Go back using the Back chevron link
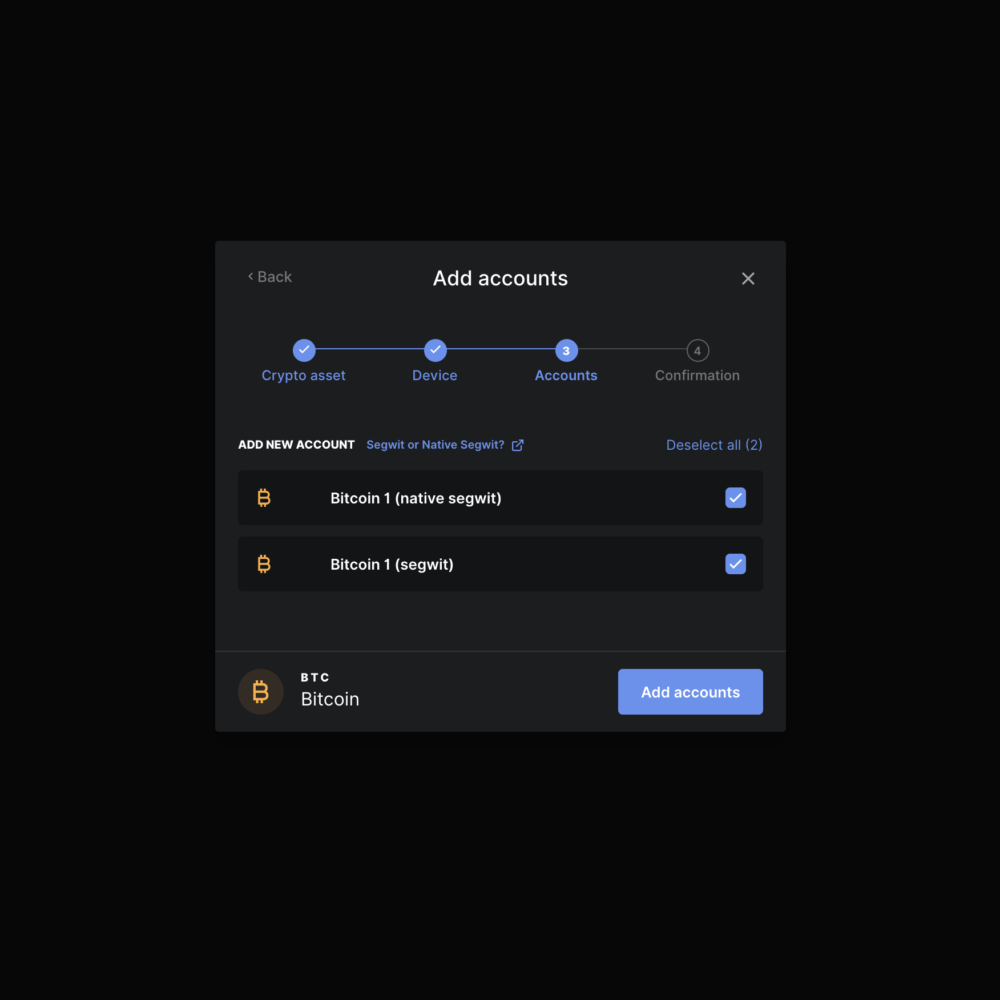 point(270,277)
